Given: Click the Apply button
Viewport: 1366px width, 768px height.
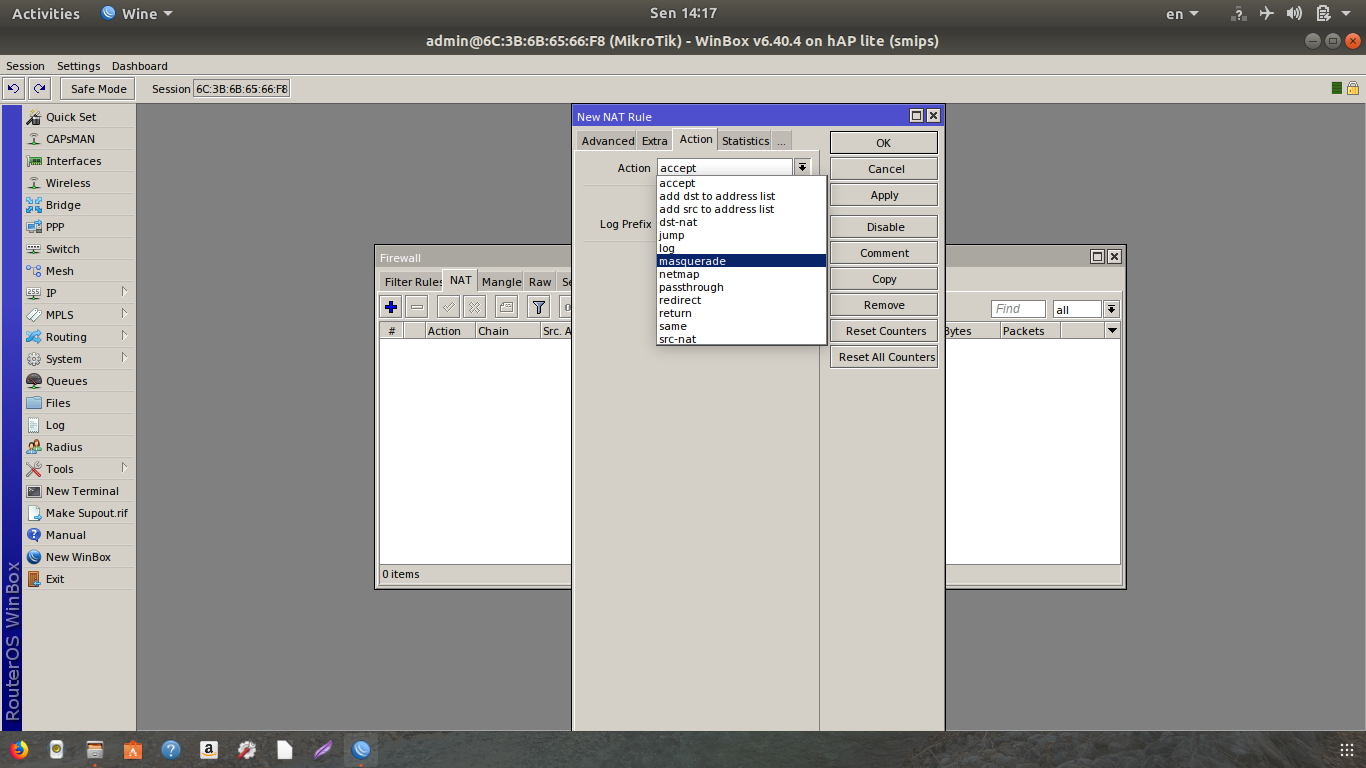Looking at the screenshot, I should (x=884, y=195).
